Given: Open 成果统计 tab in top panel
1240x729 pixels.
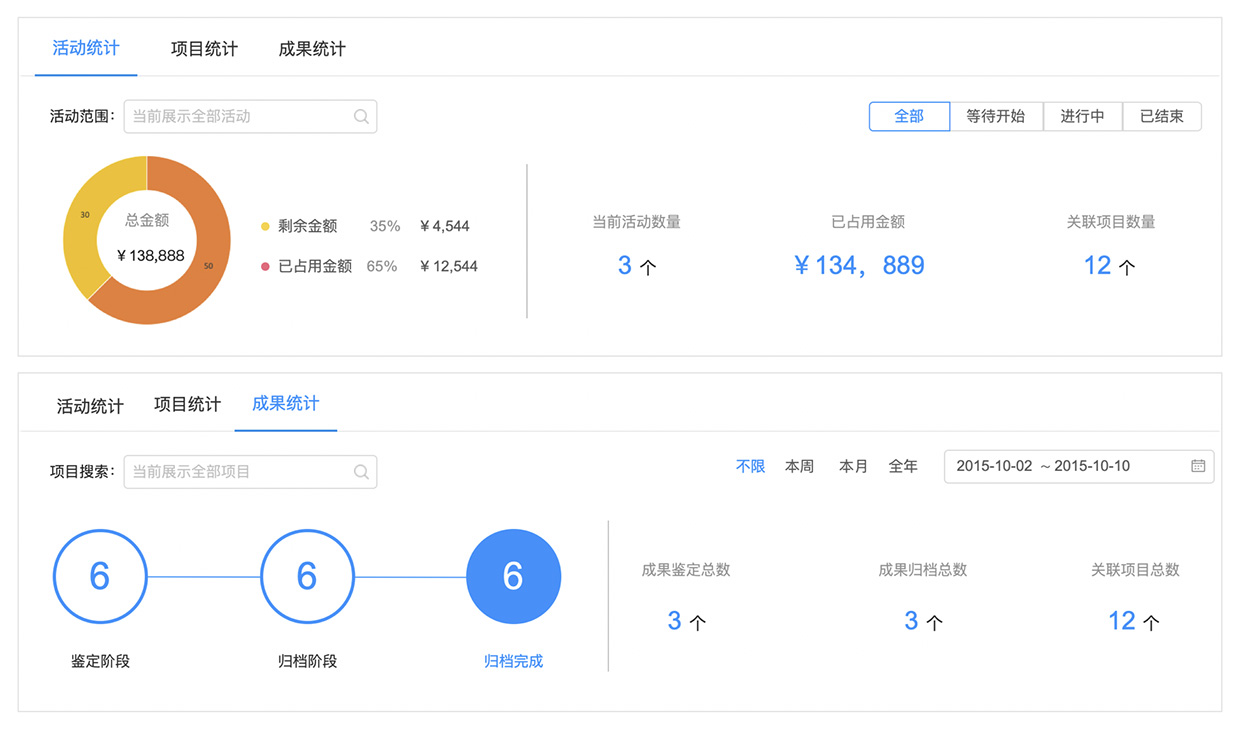Looking at the screenshot, I should [x=312, y=49].
